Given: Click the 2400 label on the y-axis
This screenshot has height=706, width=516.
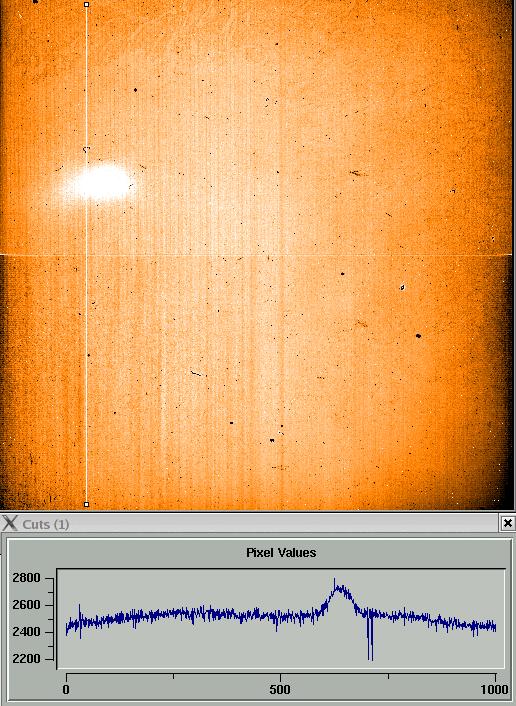Looking at the screenshot, I should (x=27, y=632).
